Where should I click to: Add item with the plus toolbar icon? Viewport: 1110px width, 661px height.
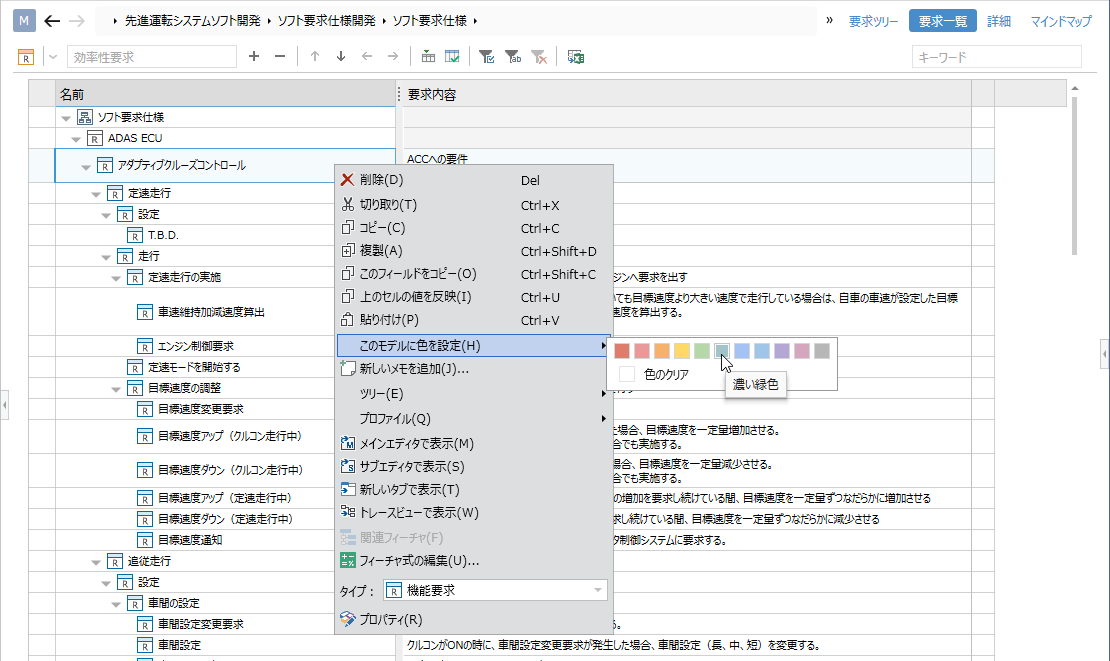[253, 57]
